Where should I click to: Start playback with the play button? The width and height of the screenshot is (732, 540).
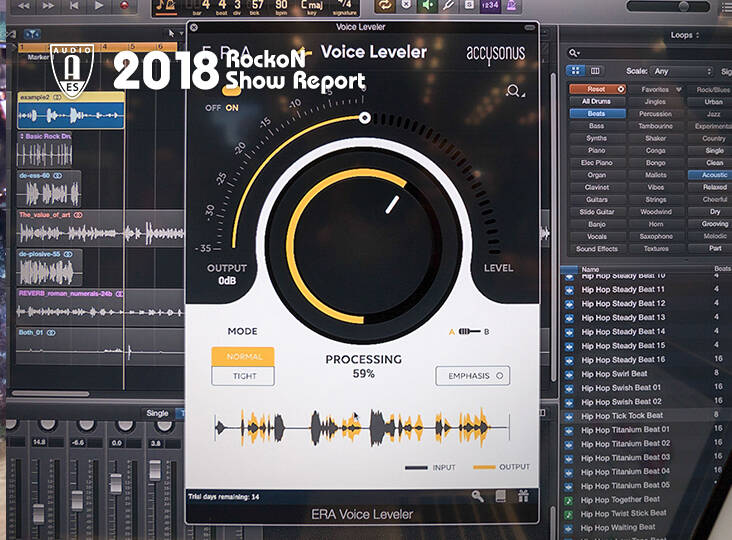pyautogui.click(x=99, y=5)
